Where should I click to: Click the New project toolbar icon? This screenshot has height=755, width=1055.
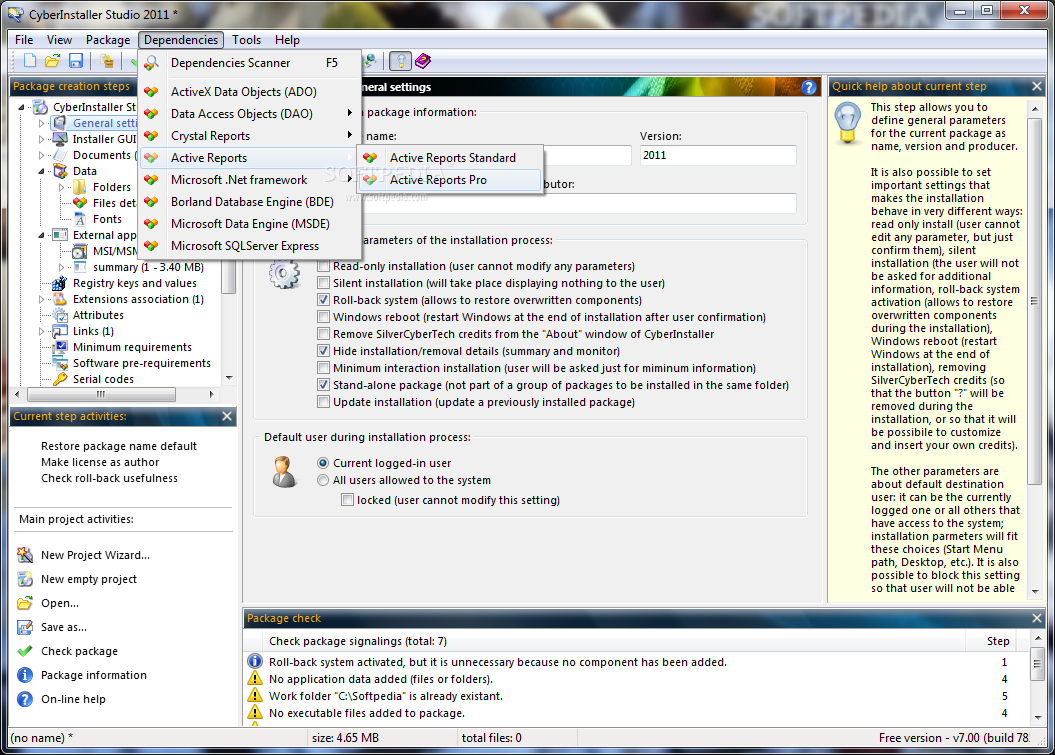click(30, 61)
